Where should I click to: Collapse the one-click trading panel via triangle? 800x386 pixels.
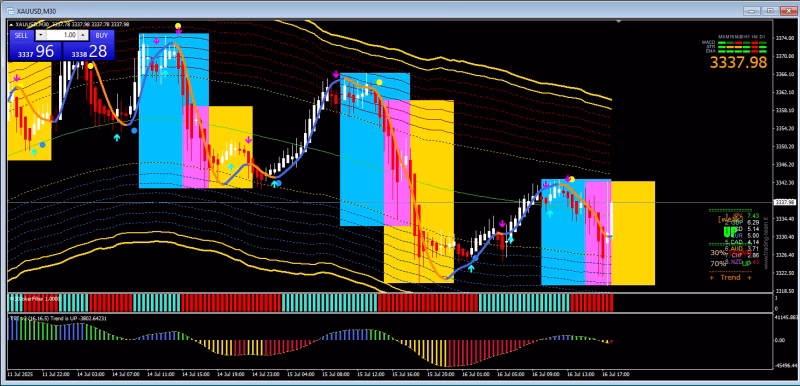click(11, 24)
